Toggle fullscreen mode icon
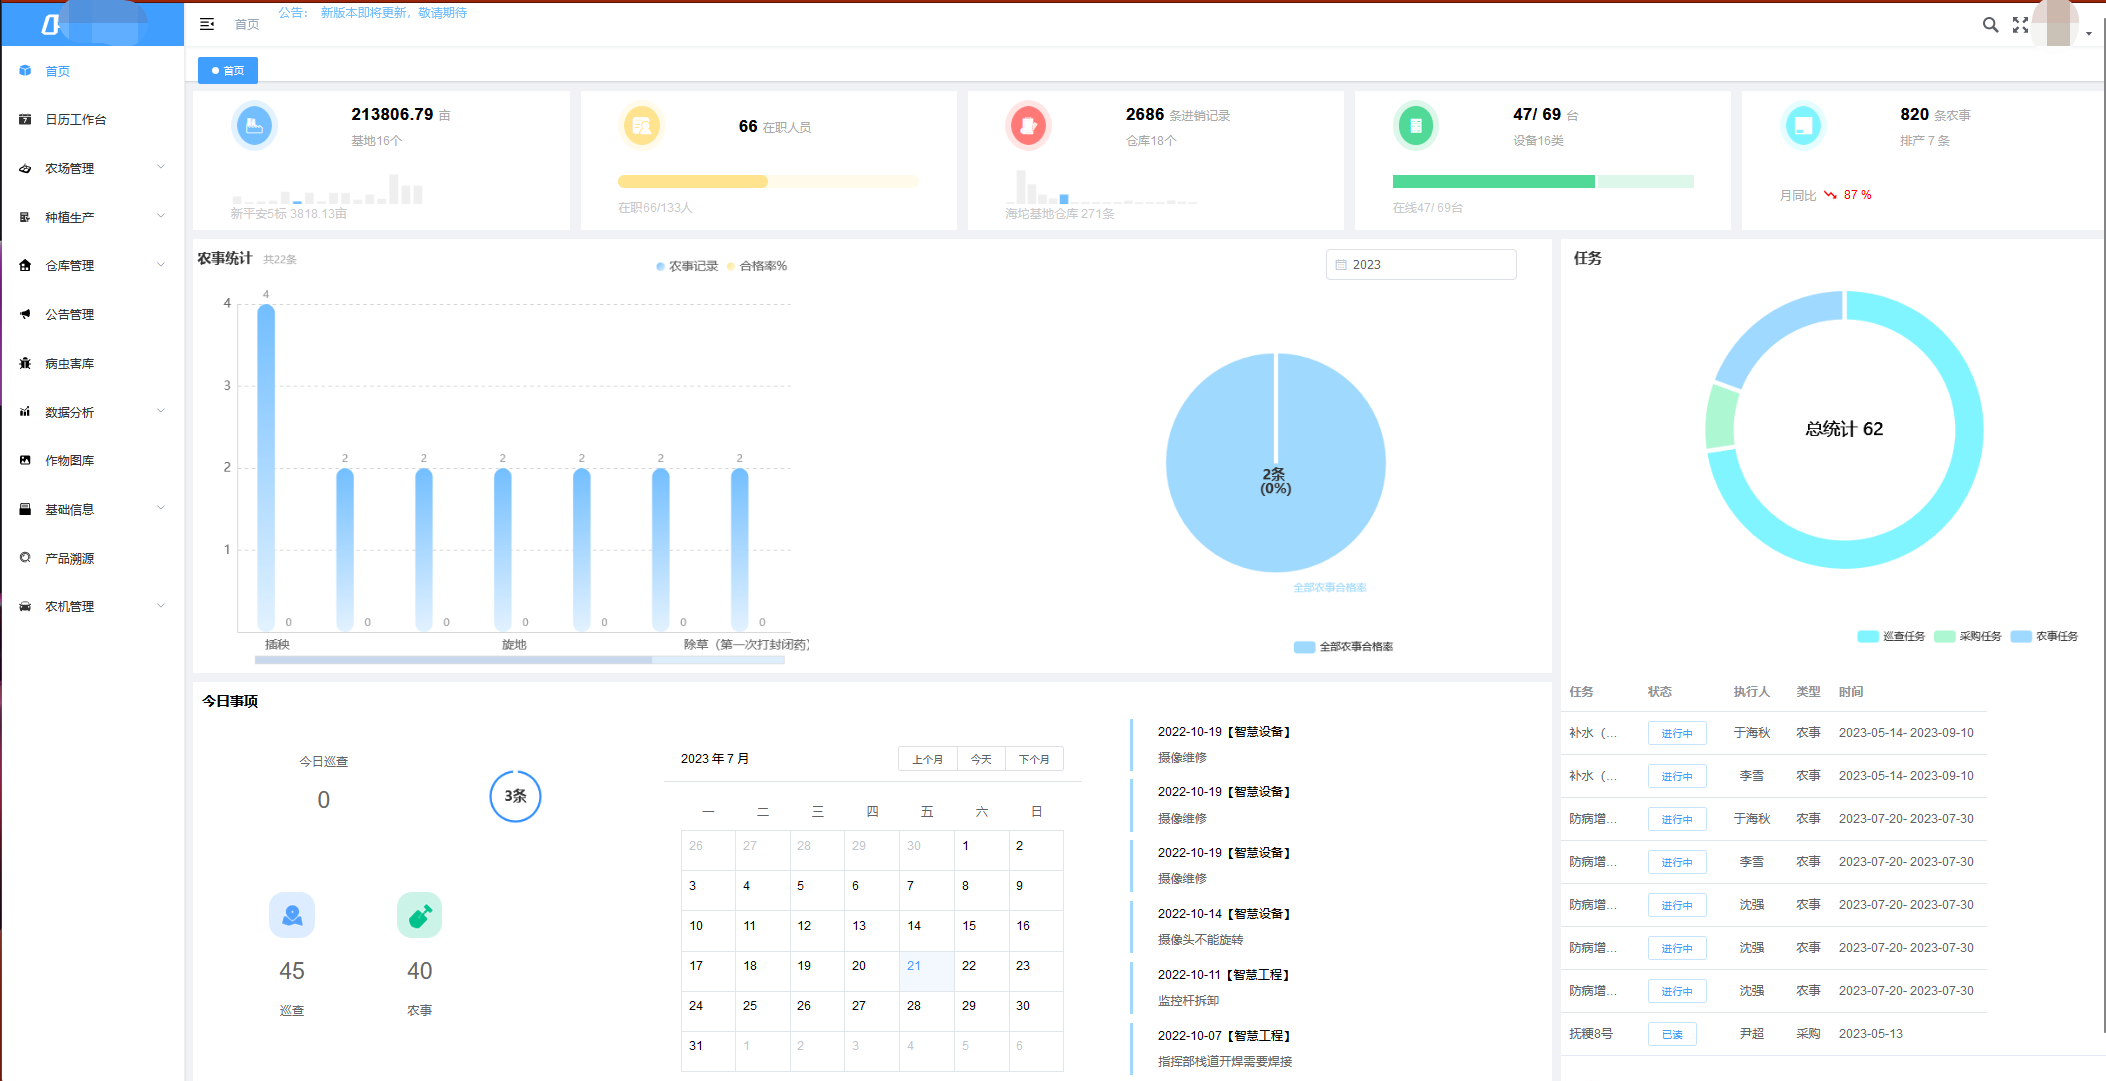Screen dimensions: 2106x1081 coord(2020,25)
